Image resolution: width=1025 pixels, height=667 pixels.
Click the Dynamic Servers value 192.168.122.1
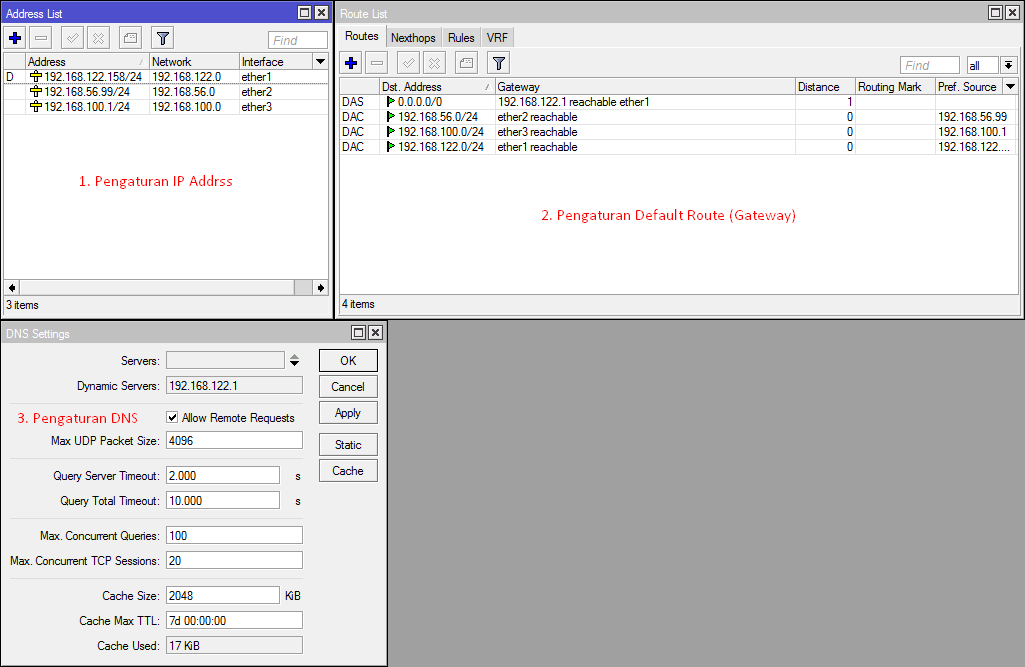234,386
